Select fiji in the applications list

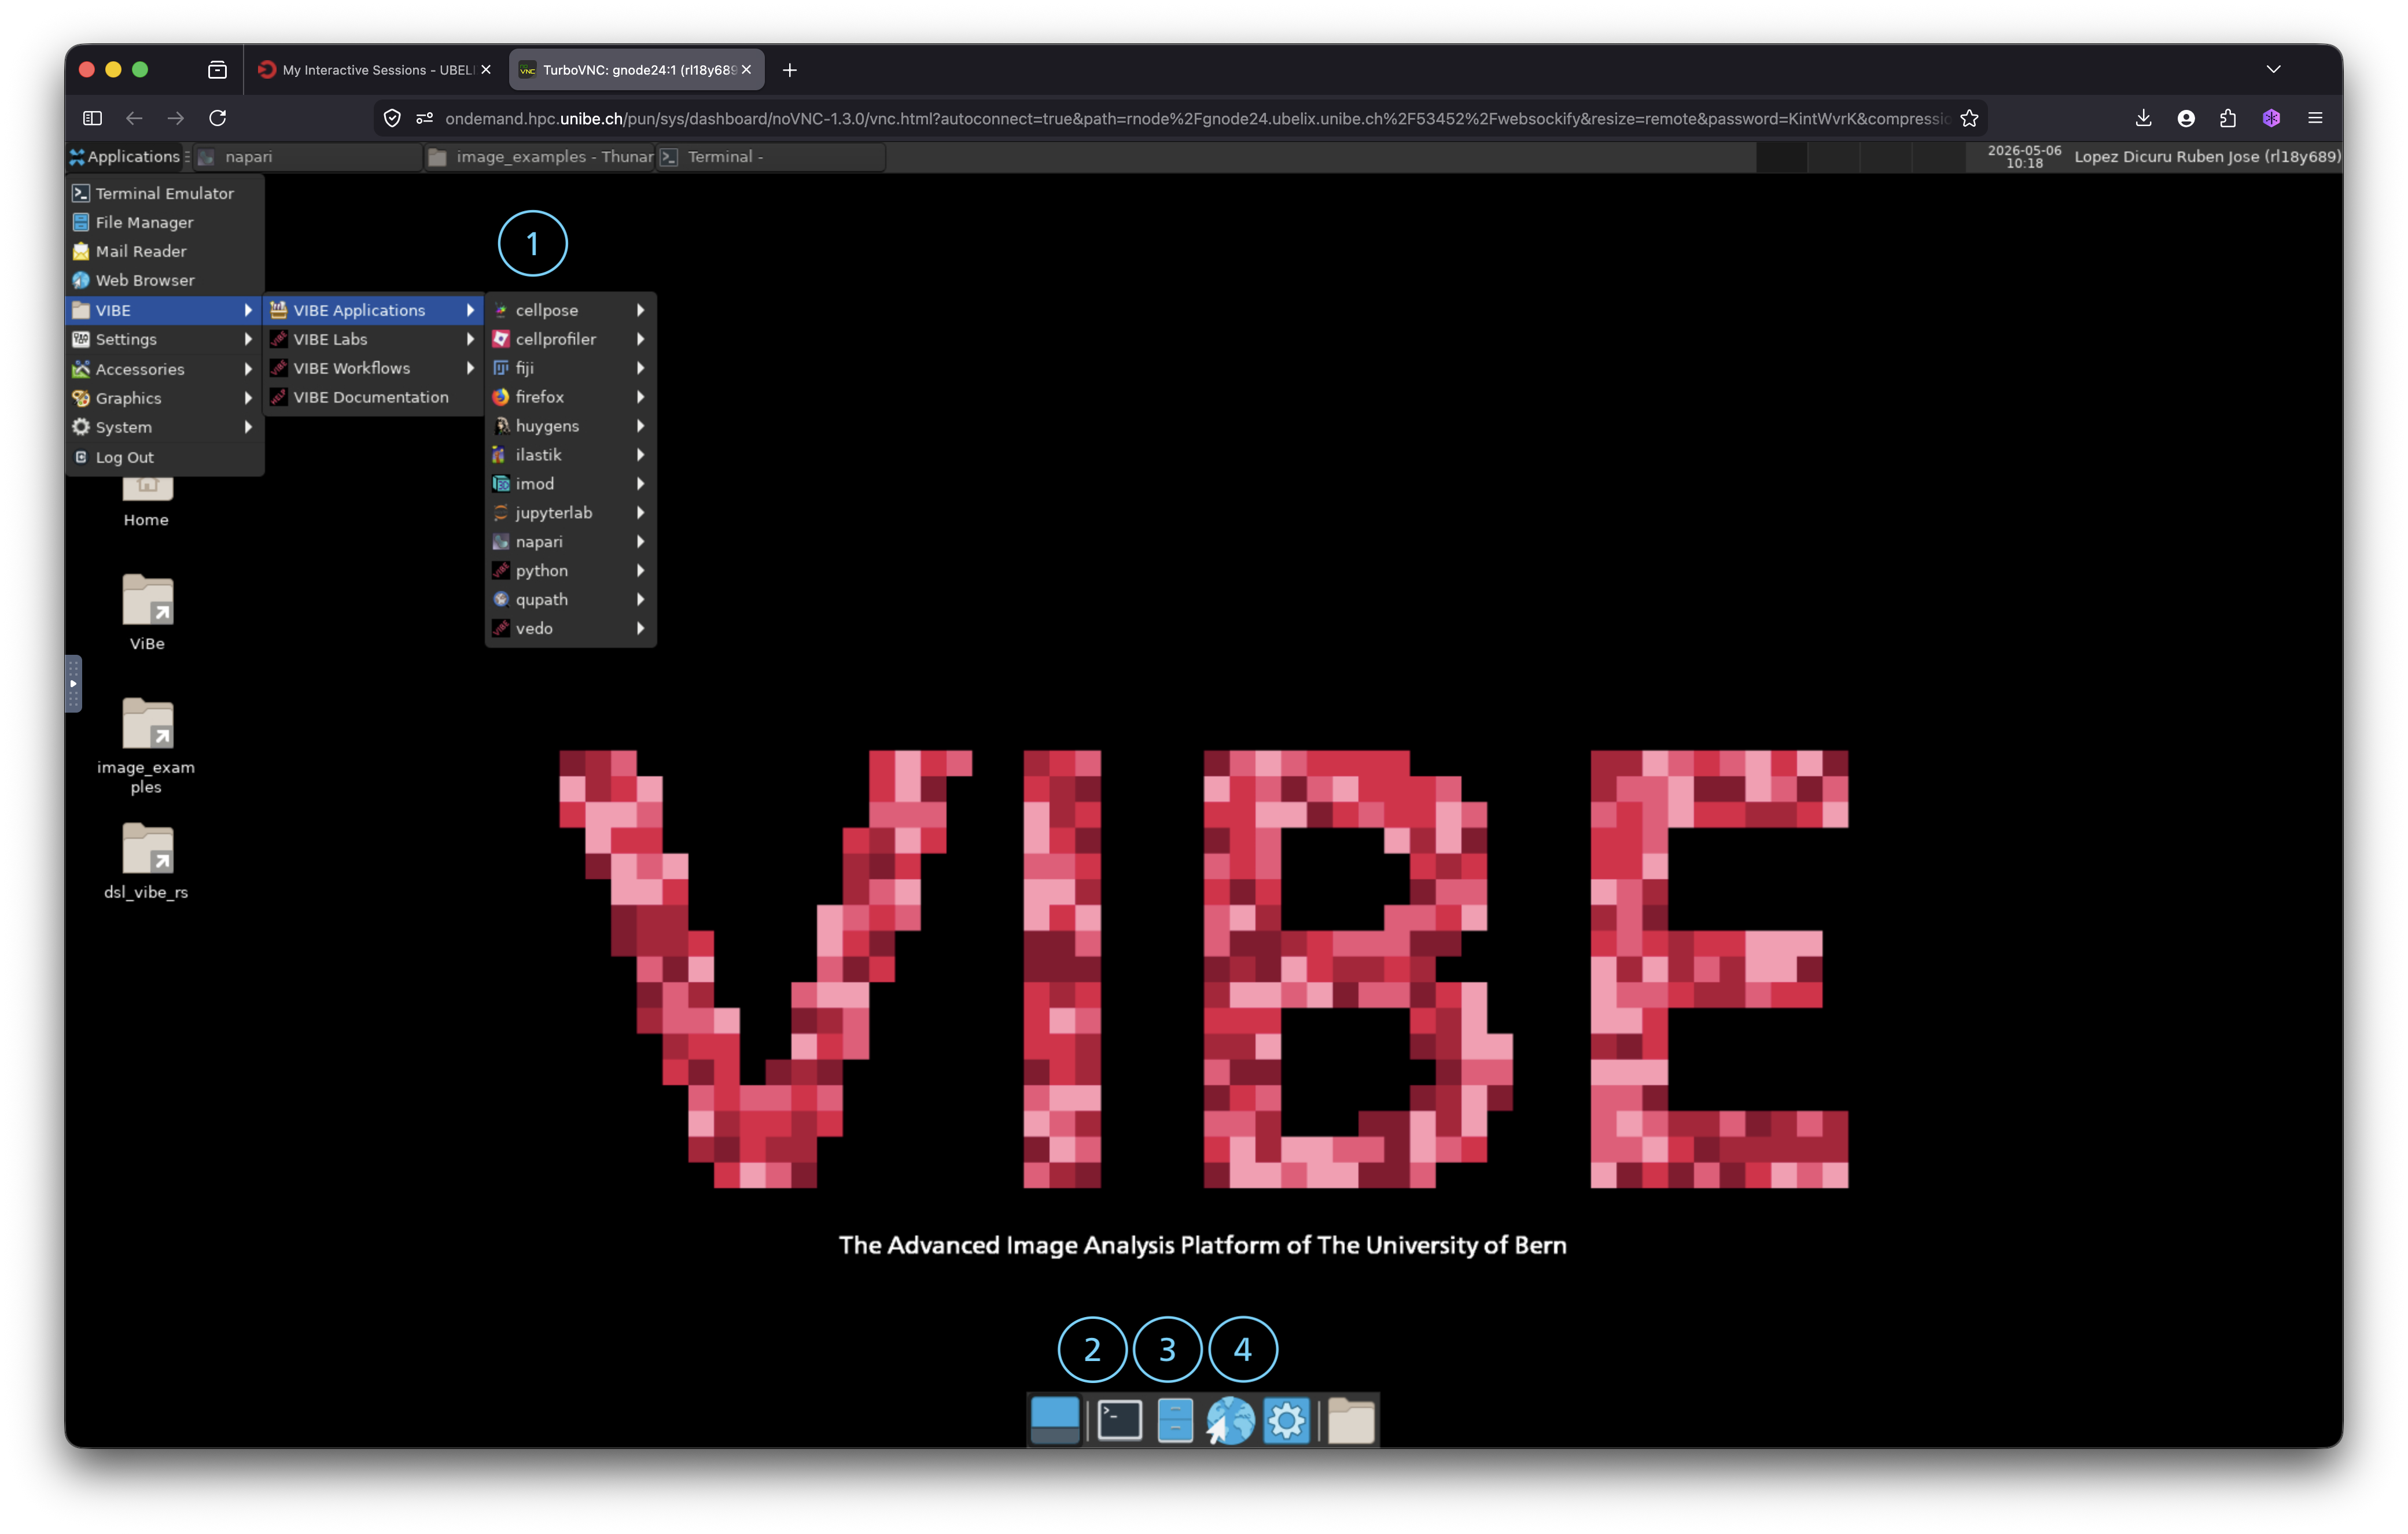570,368
